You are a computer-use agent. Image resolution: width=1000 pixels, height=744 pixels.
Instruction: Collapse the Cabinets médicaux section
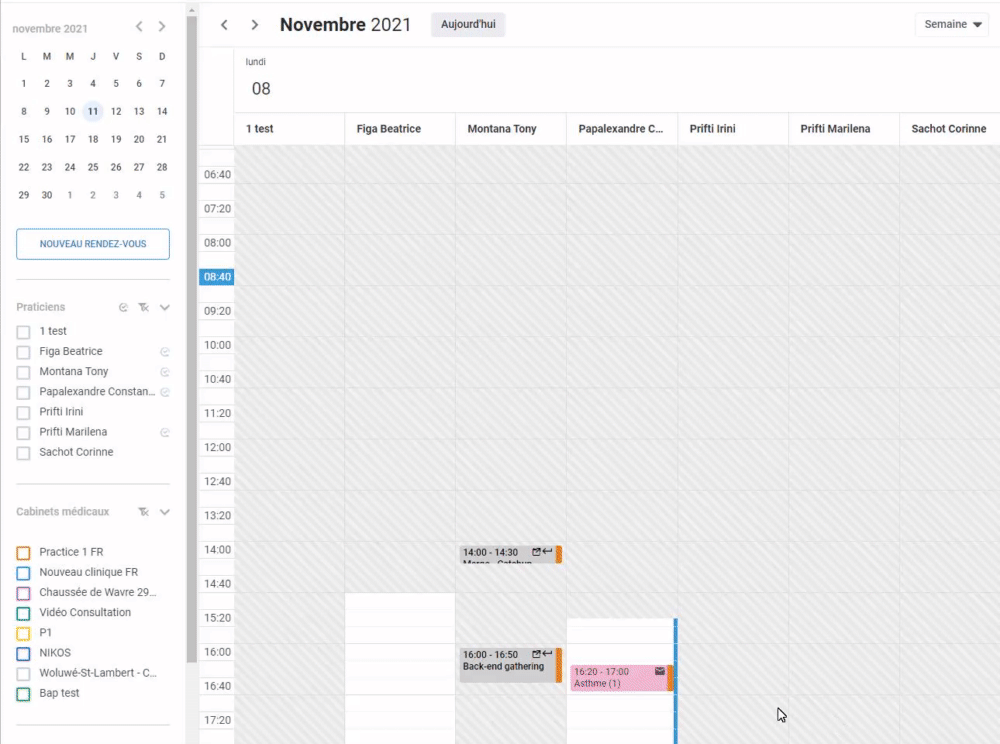tap(165, 512)
